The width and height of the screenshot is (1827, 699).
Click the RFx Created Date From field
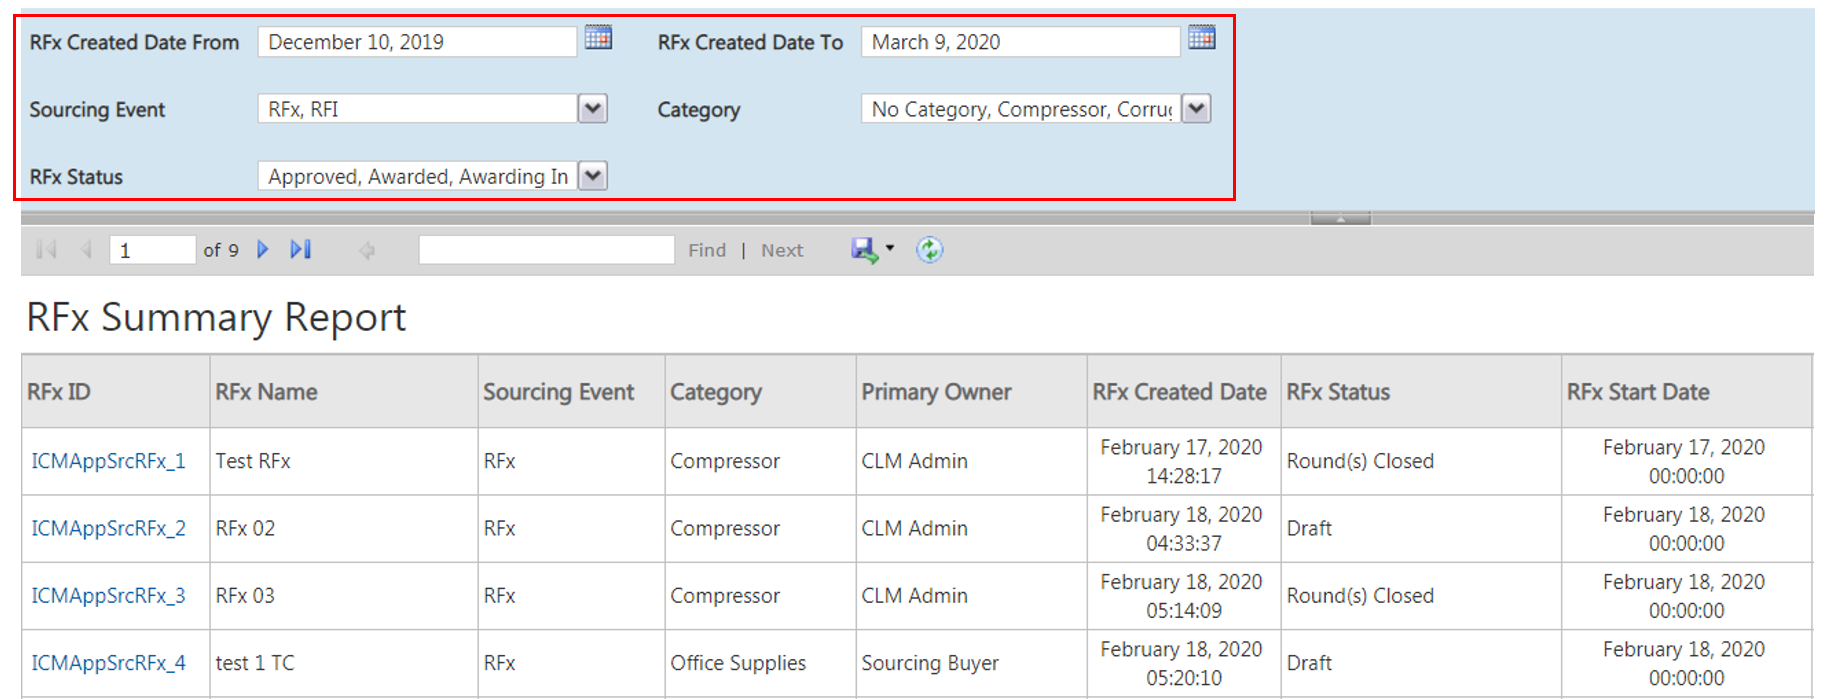click(416, 42)
